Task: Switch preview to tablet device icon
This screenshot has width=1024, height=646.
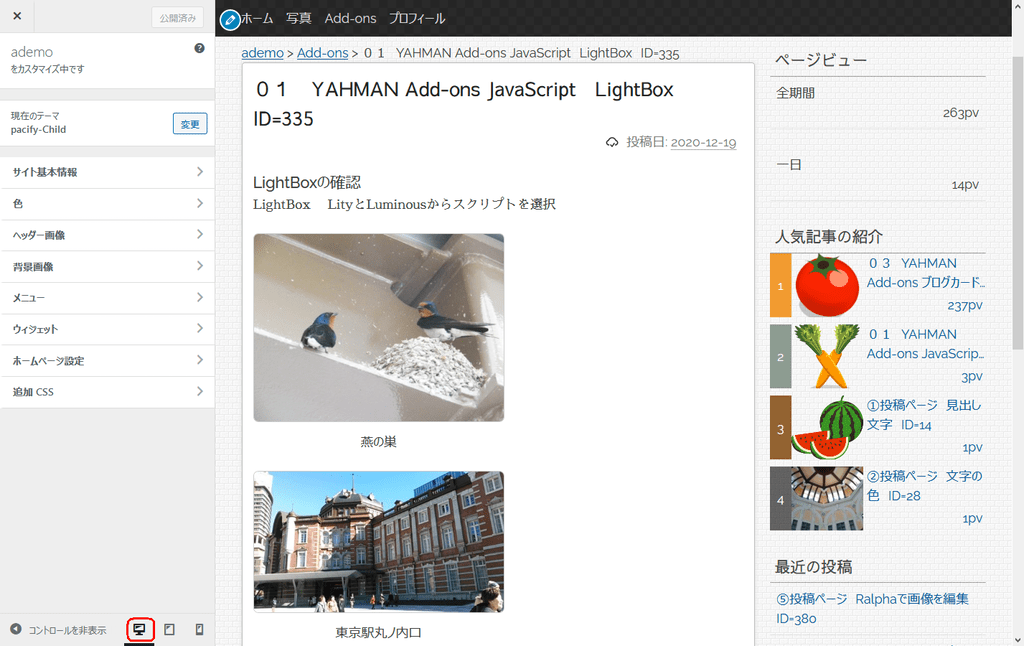Action: tap(169, 630)
